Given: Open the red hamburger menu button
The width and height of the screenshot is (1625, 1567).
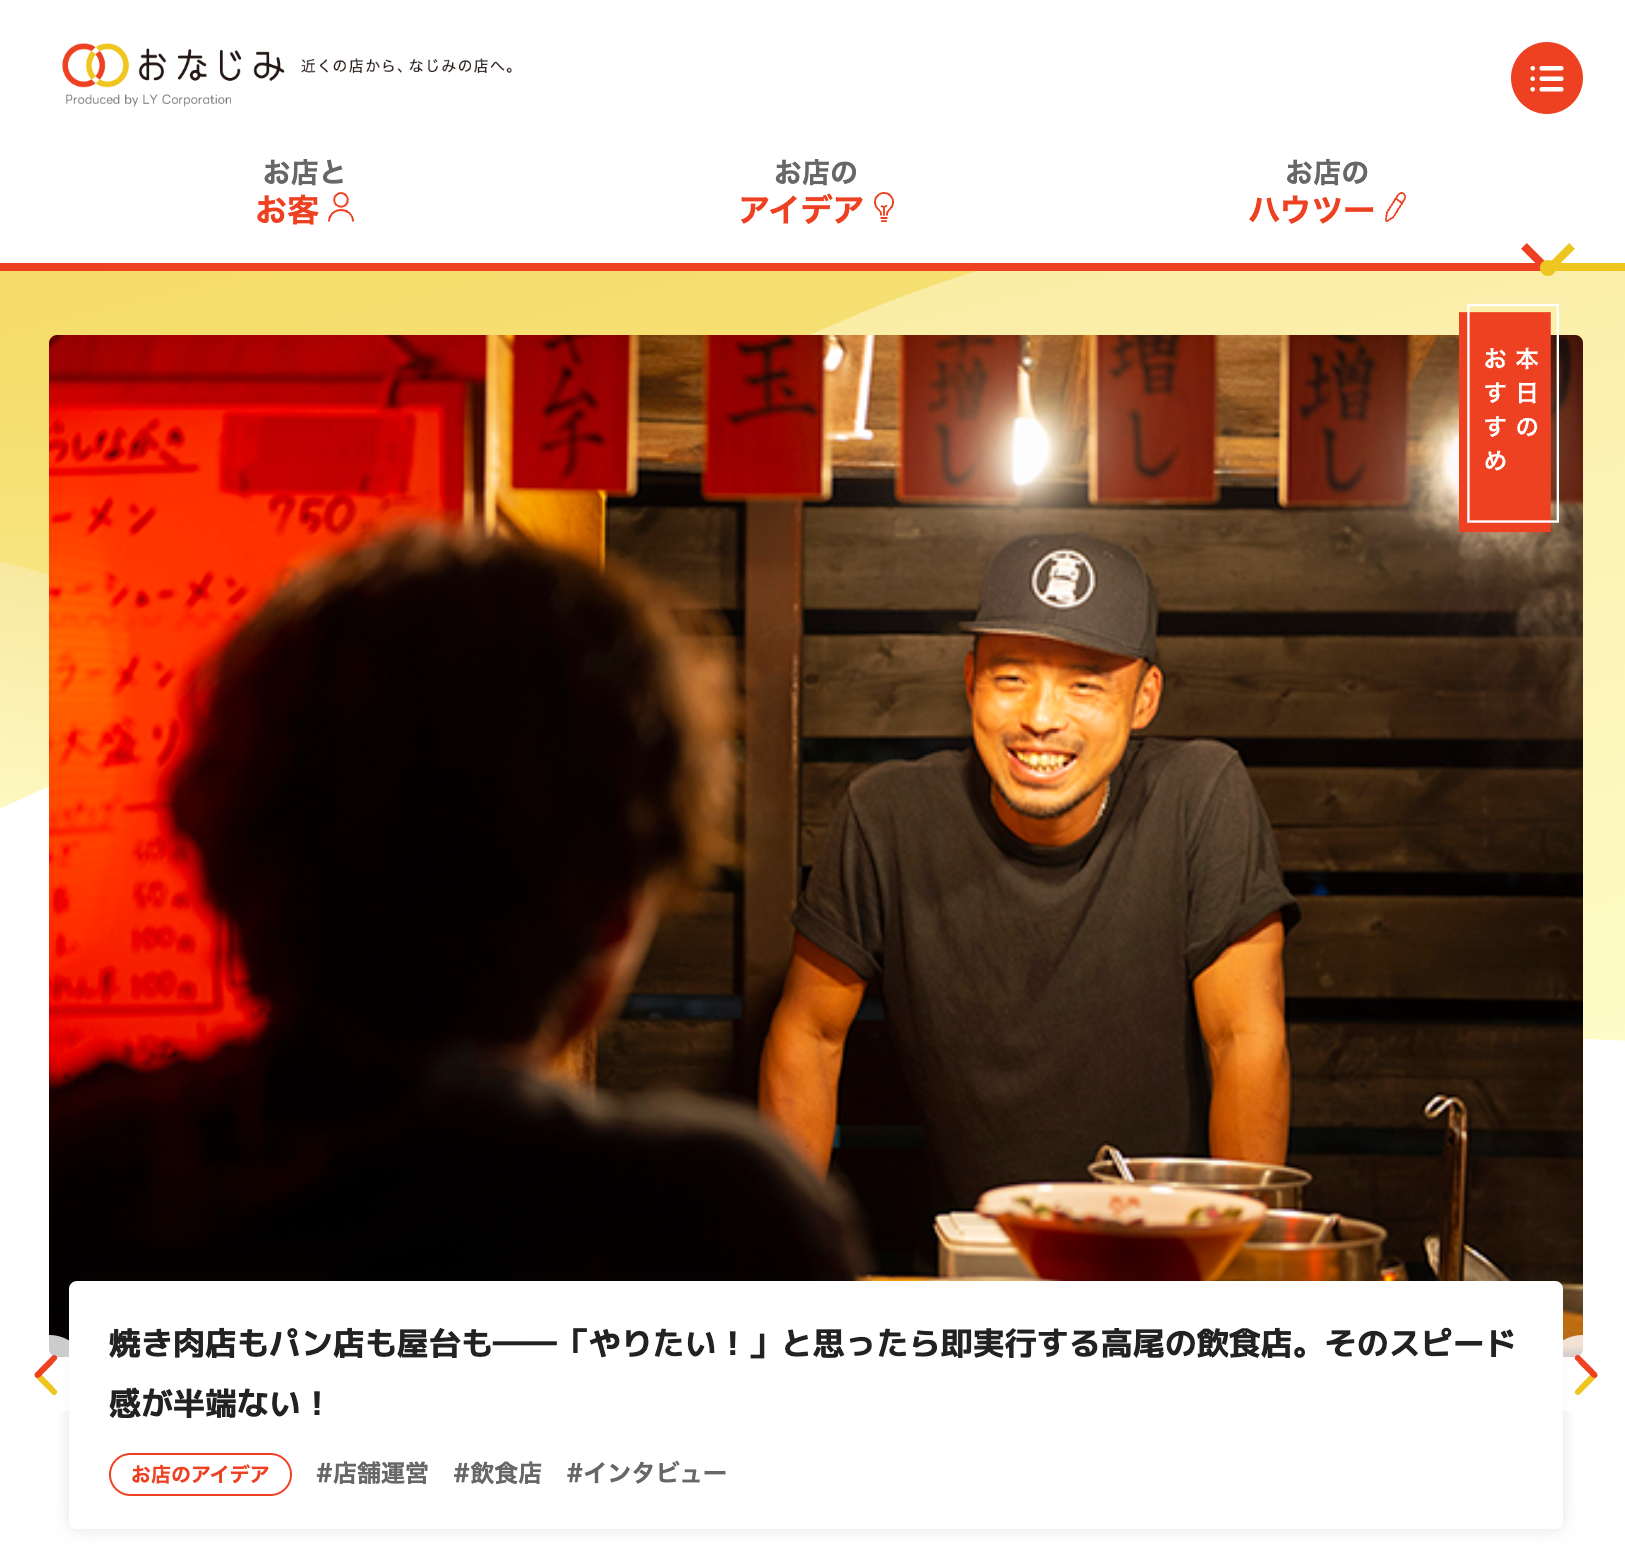Looking at the screenshot, I should (1546, 78).
